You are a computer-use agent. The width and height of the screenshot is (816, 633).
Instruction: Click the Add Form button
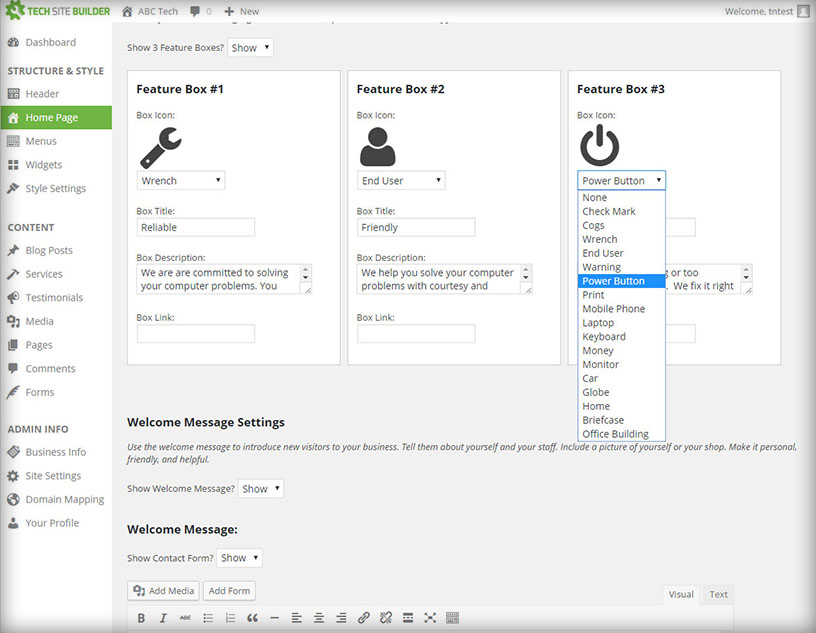228,590
